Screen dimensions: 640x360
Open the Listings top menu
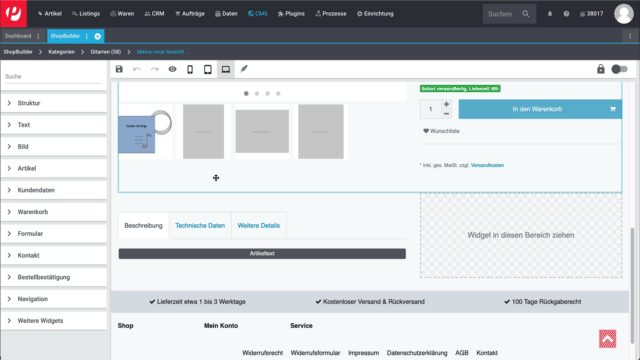pyautogui.click(x=86, y=14)
